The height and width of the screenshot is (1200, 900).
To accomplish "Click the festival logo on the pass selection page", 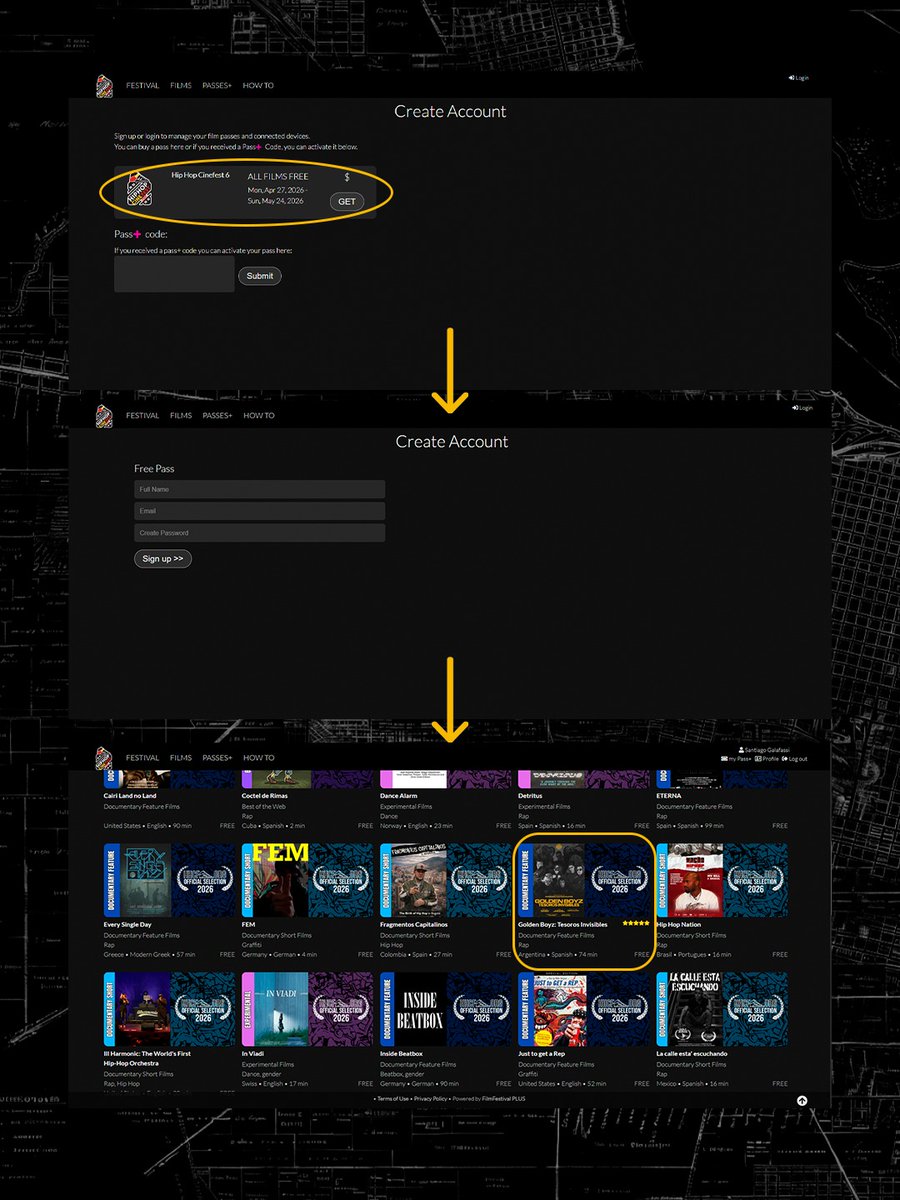I will tap(104, 86).
